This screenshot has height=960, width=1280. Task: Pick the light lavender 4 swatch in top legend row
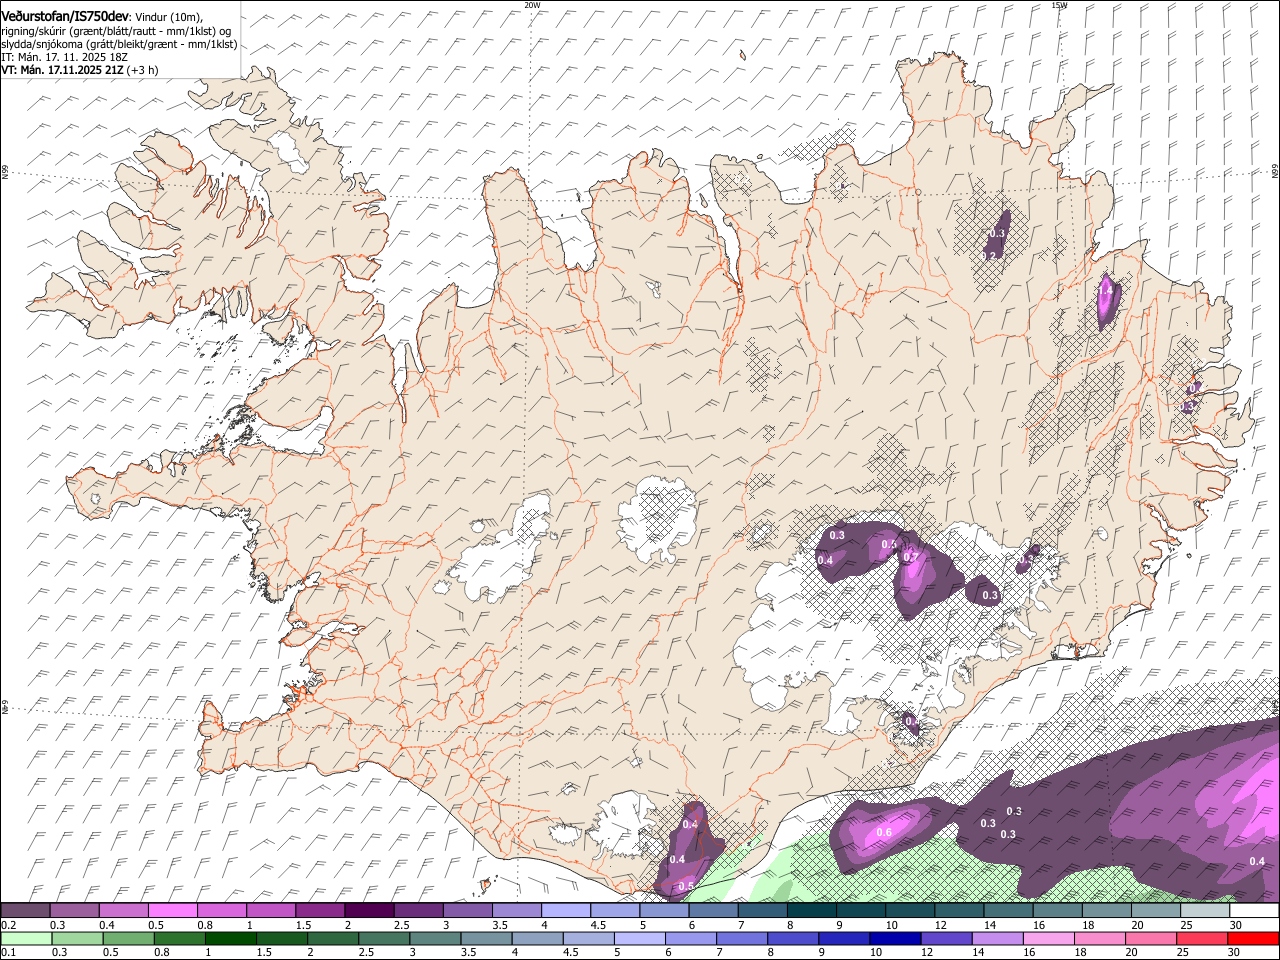pyautogui.click(x=564, y=911)
